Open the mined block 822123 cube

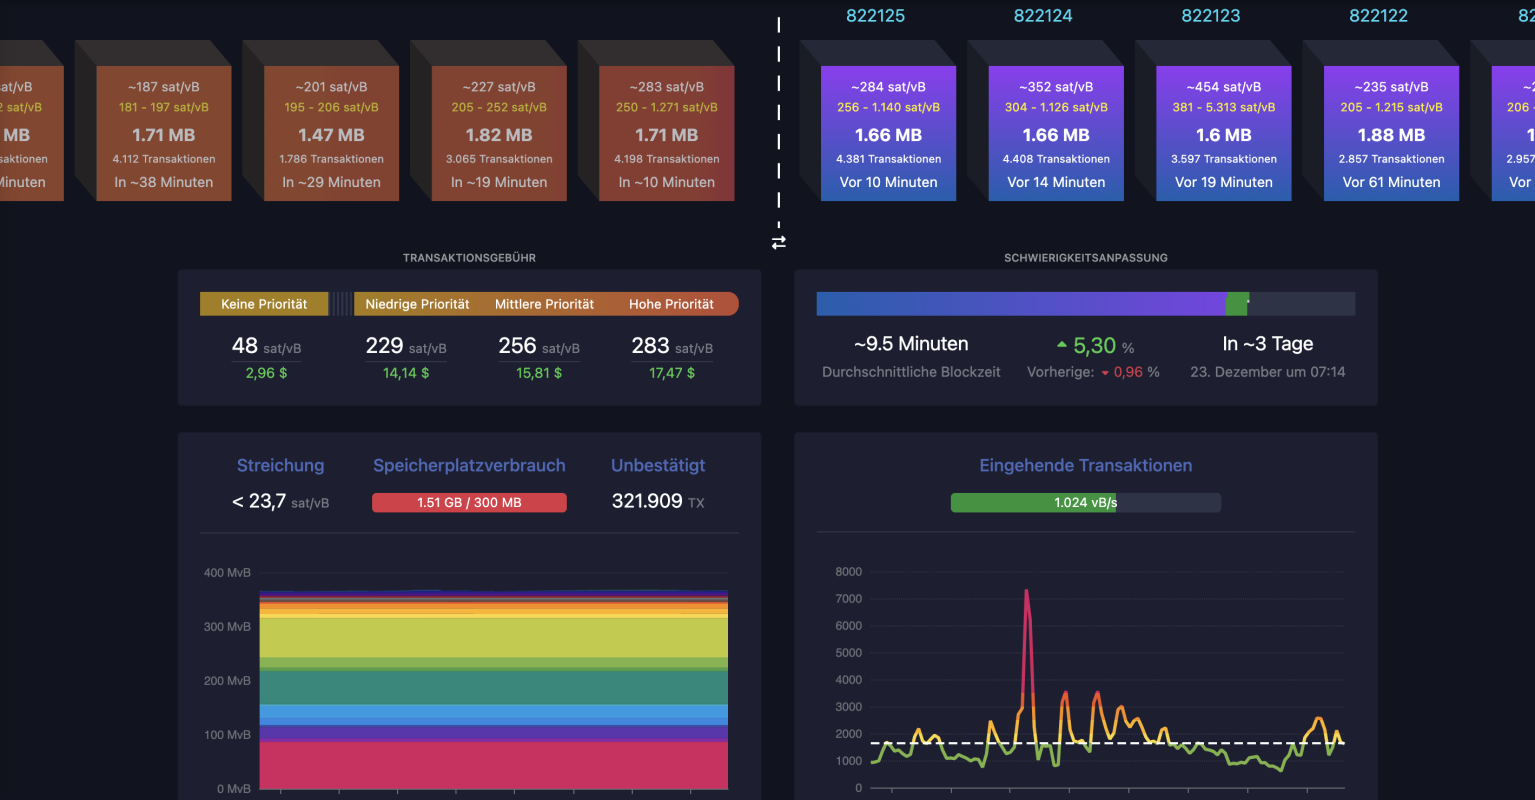tap(1223, 132)
